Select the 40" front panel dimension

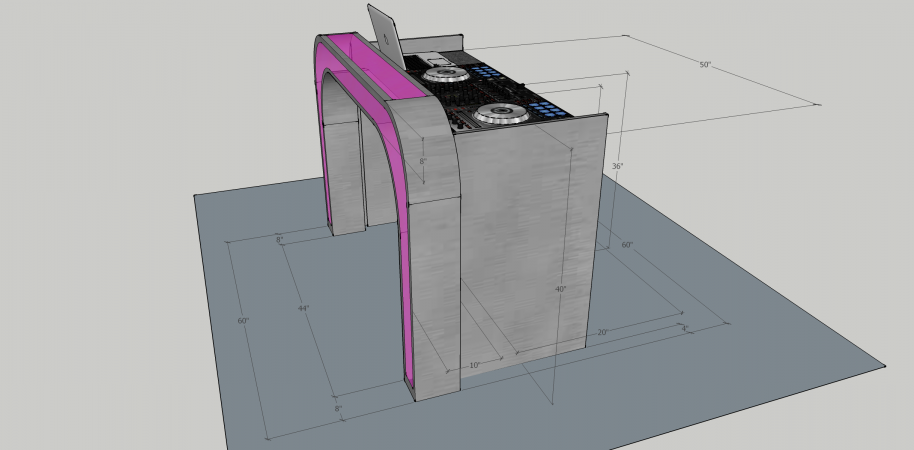[560, 289]
